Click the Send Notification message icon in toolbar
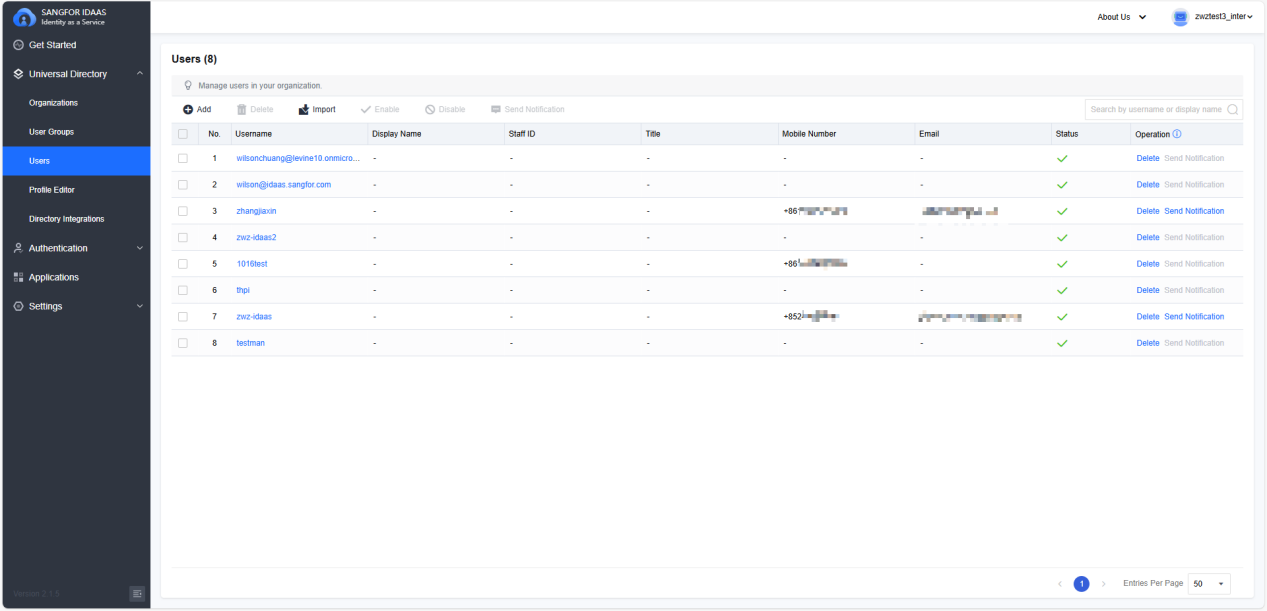The height and width of the screenshot is (611, 1267). pyautogui.click(x=496, y=110)
